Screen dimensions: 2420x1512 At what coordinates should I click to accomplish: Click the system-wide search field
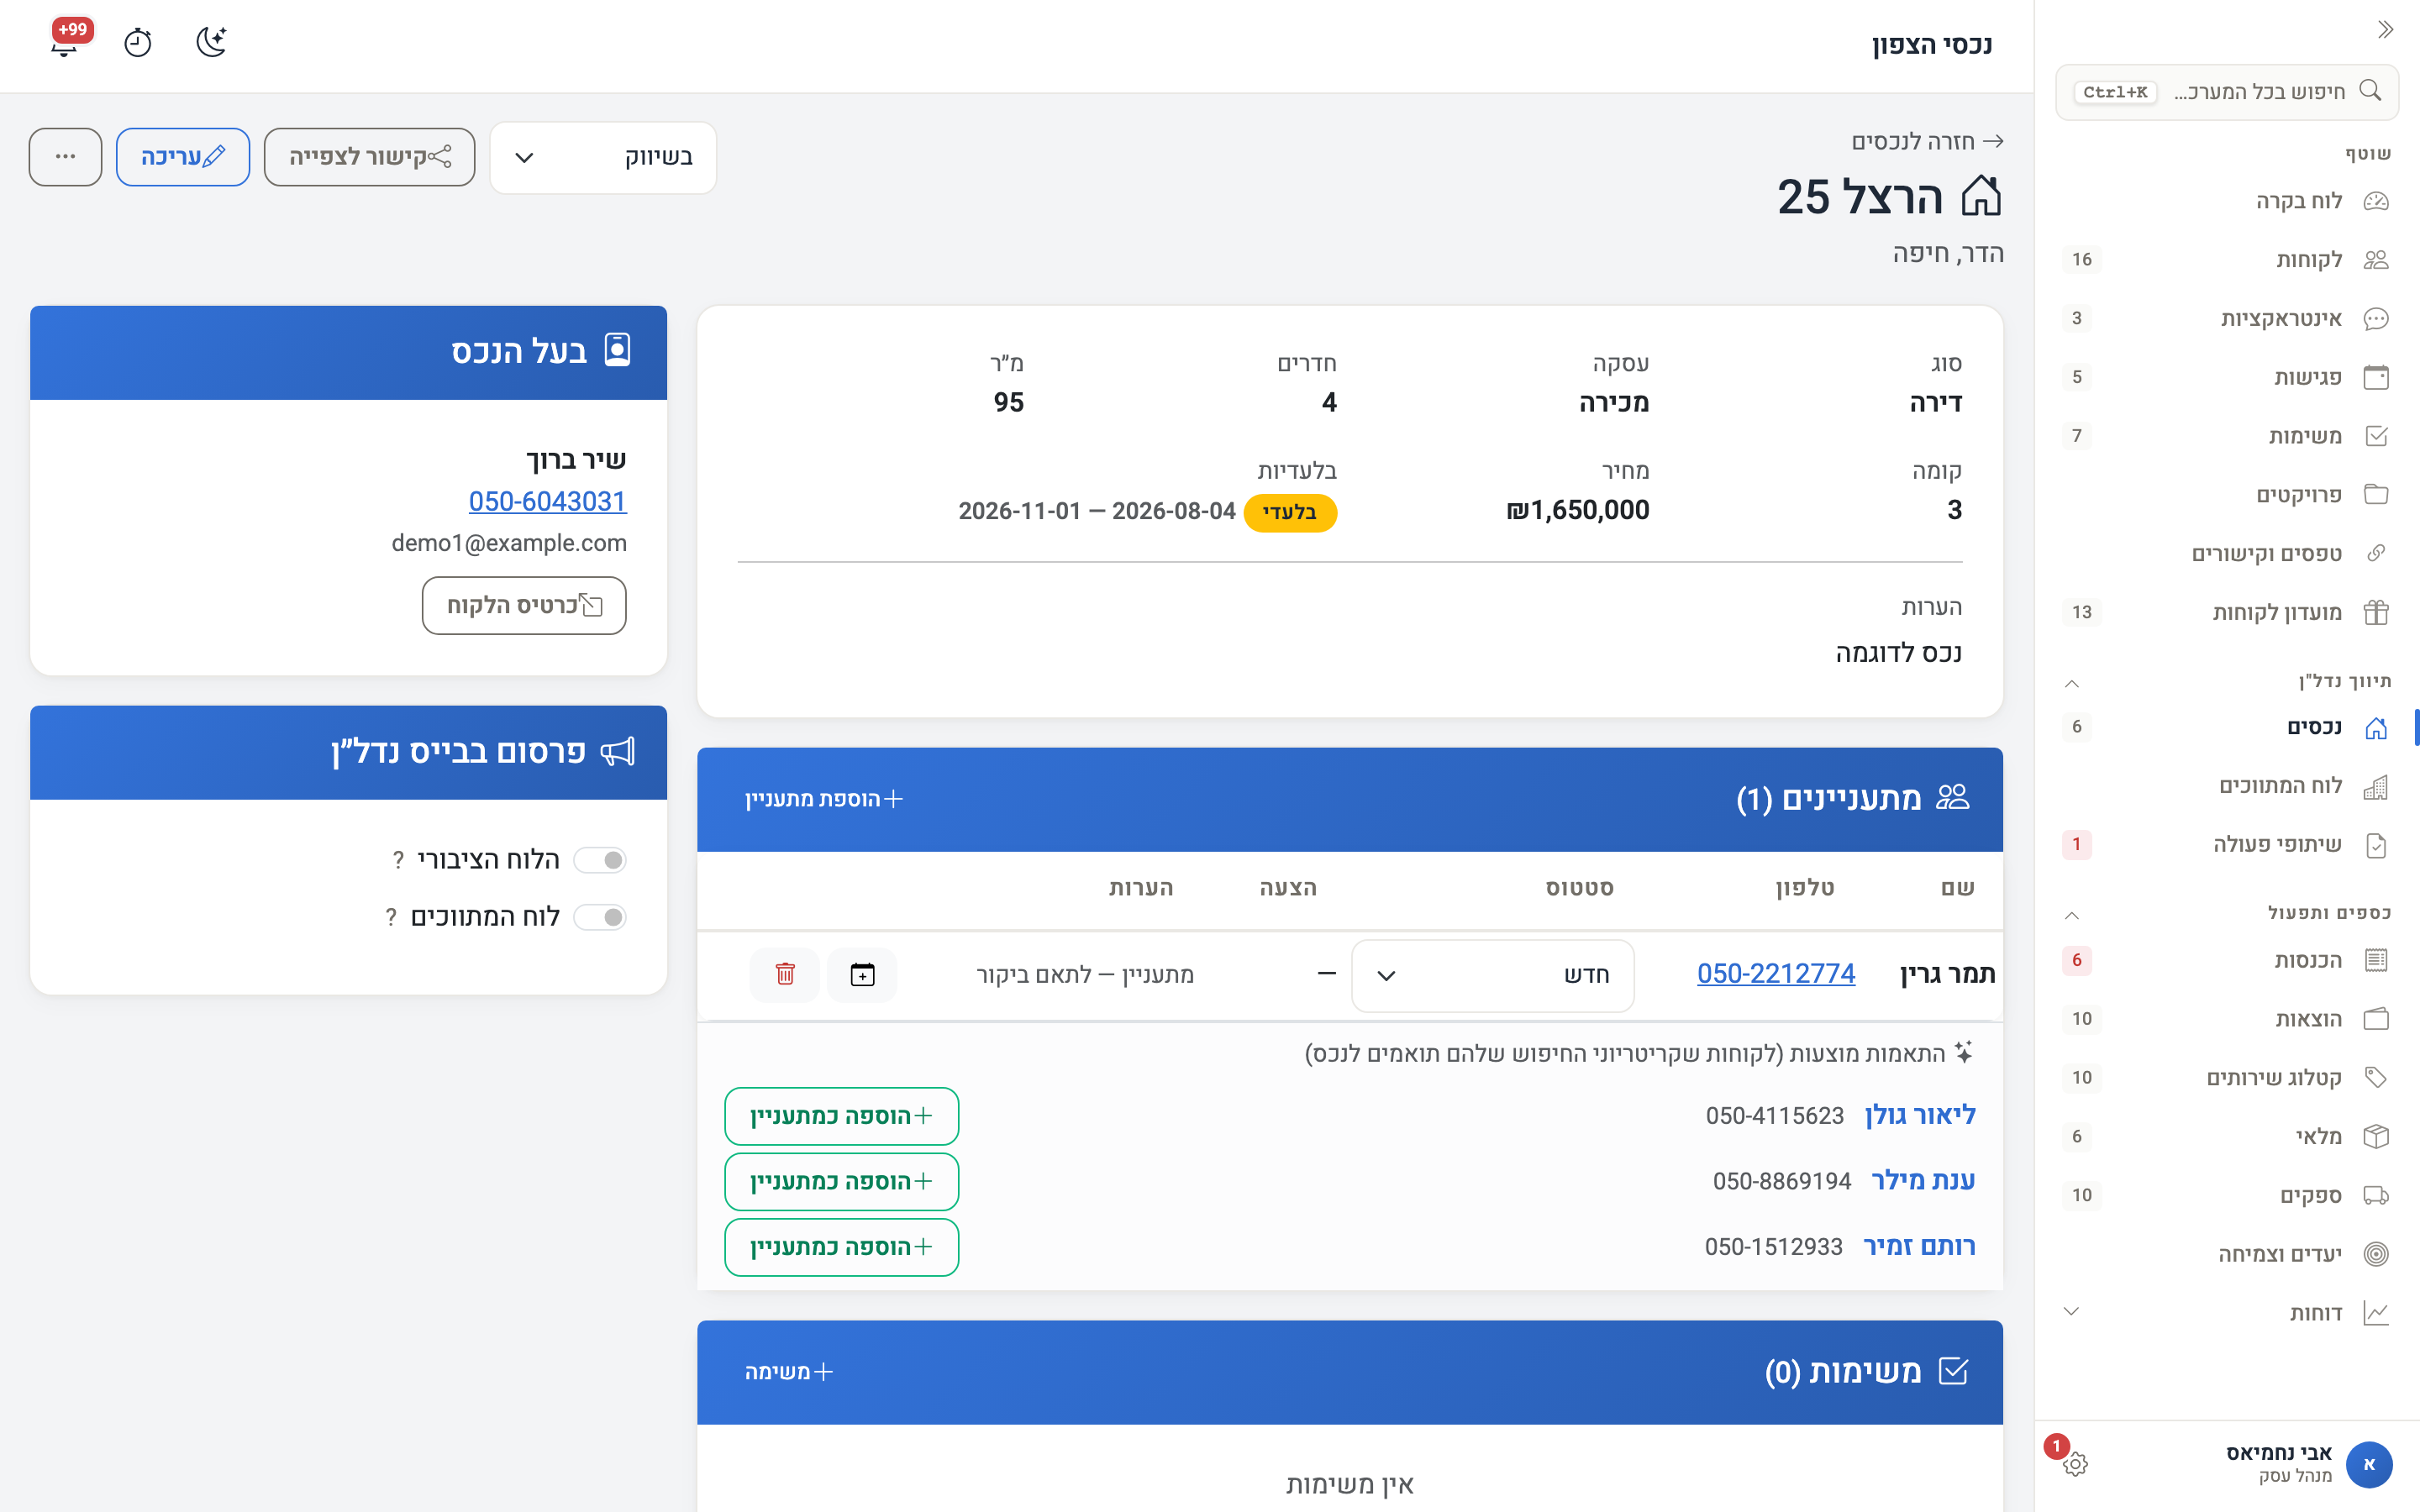[x=2226, y=92]
